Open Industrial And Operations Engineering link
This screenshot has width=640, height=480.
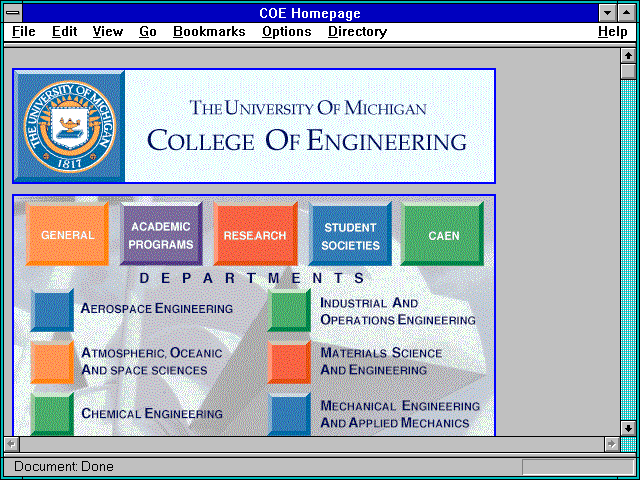tap(398, 311)
